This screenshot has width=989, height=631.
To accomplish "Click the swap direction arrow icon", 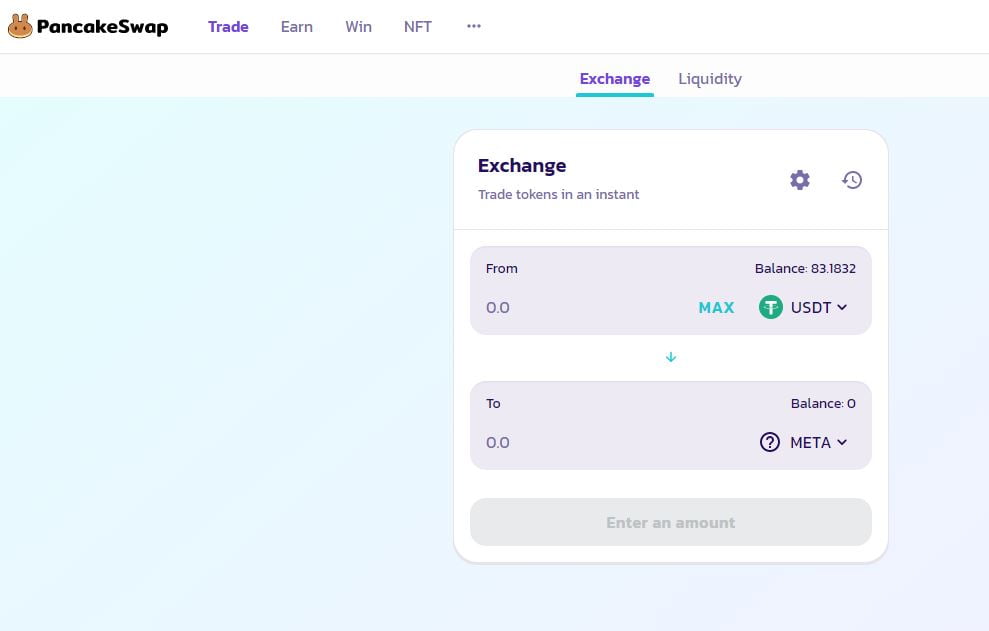I will coord(671,357).
